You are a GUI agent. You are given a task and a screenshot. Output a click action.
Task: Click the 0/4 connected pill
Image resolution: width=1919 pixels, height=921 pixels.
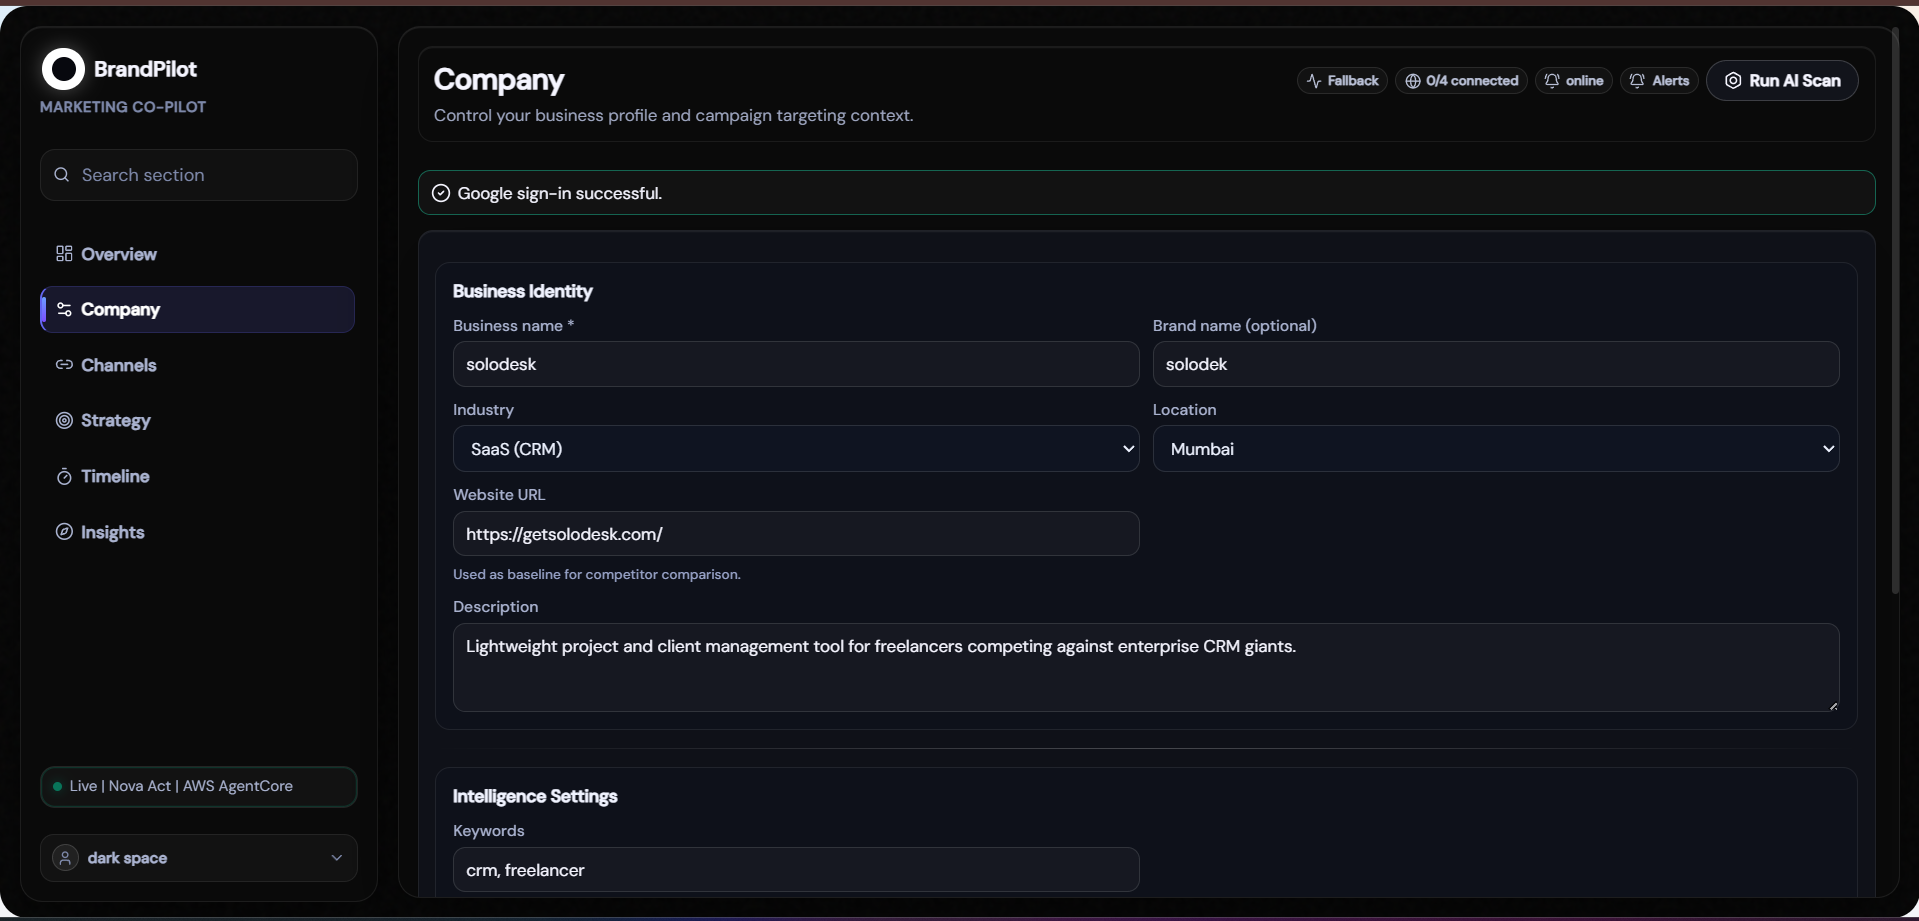point(1461,81)
